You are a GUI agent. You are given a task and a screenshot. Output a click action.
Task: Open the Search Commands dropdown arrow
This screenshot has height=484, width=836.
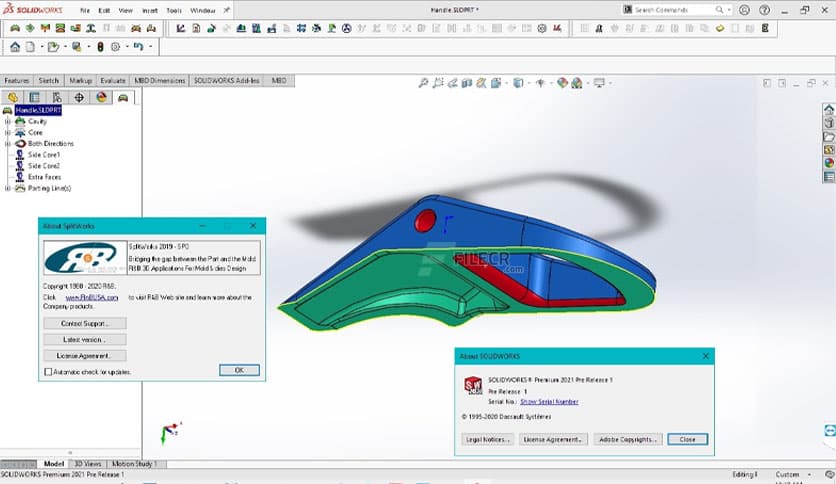[x=729, y=10]
